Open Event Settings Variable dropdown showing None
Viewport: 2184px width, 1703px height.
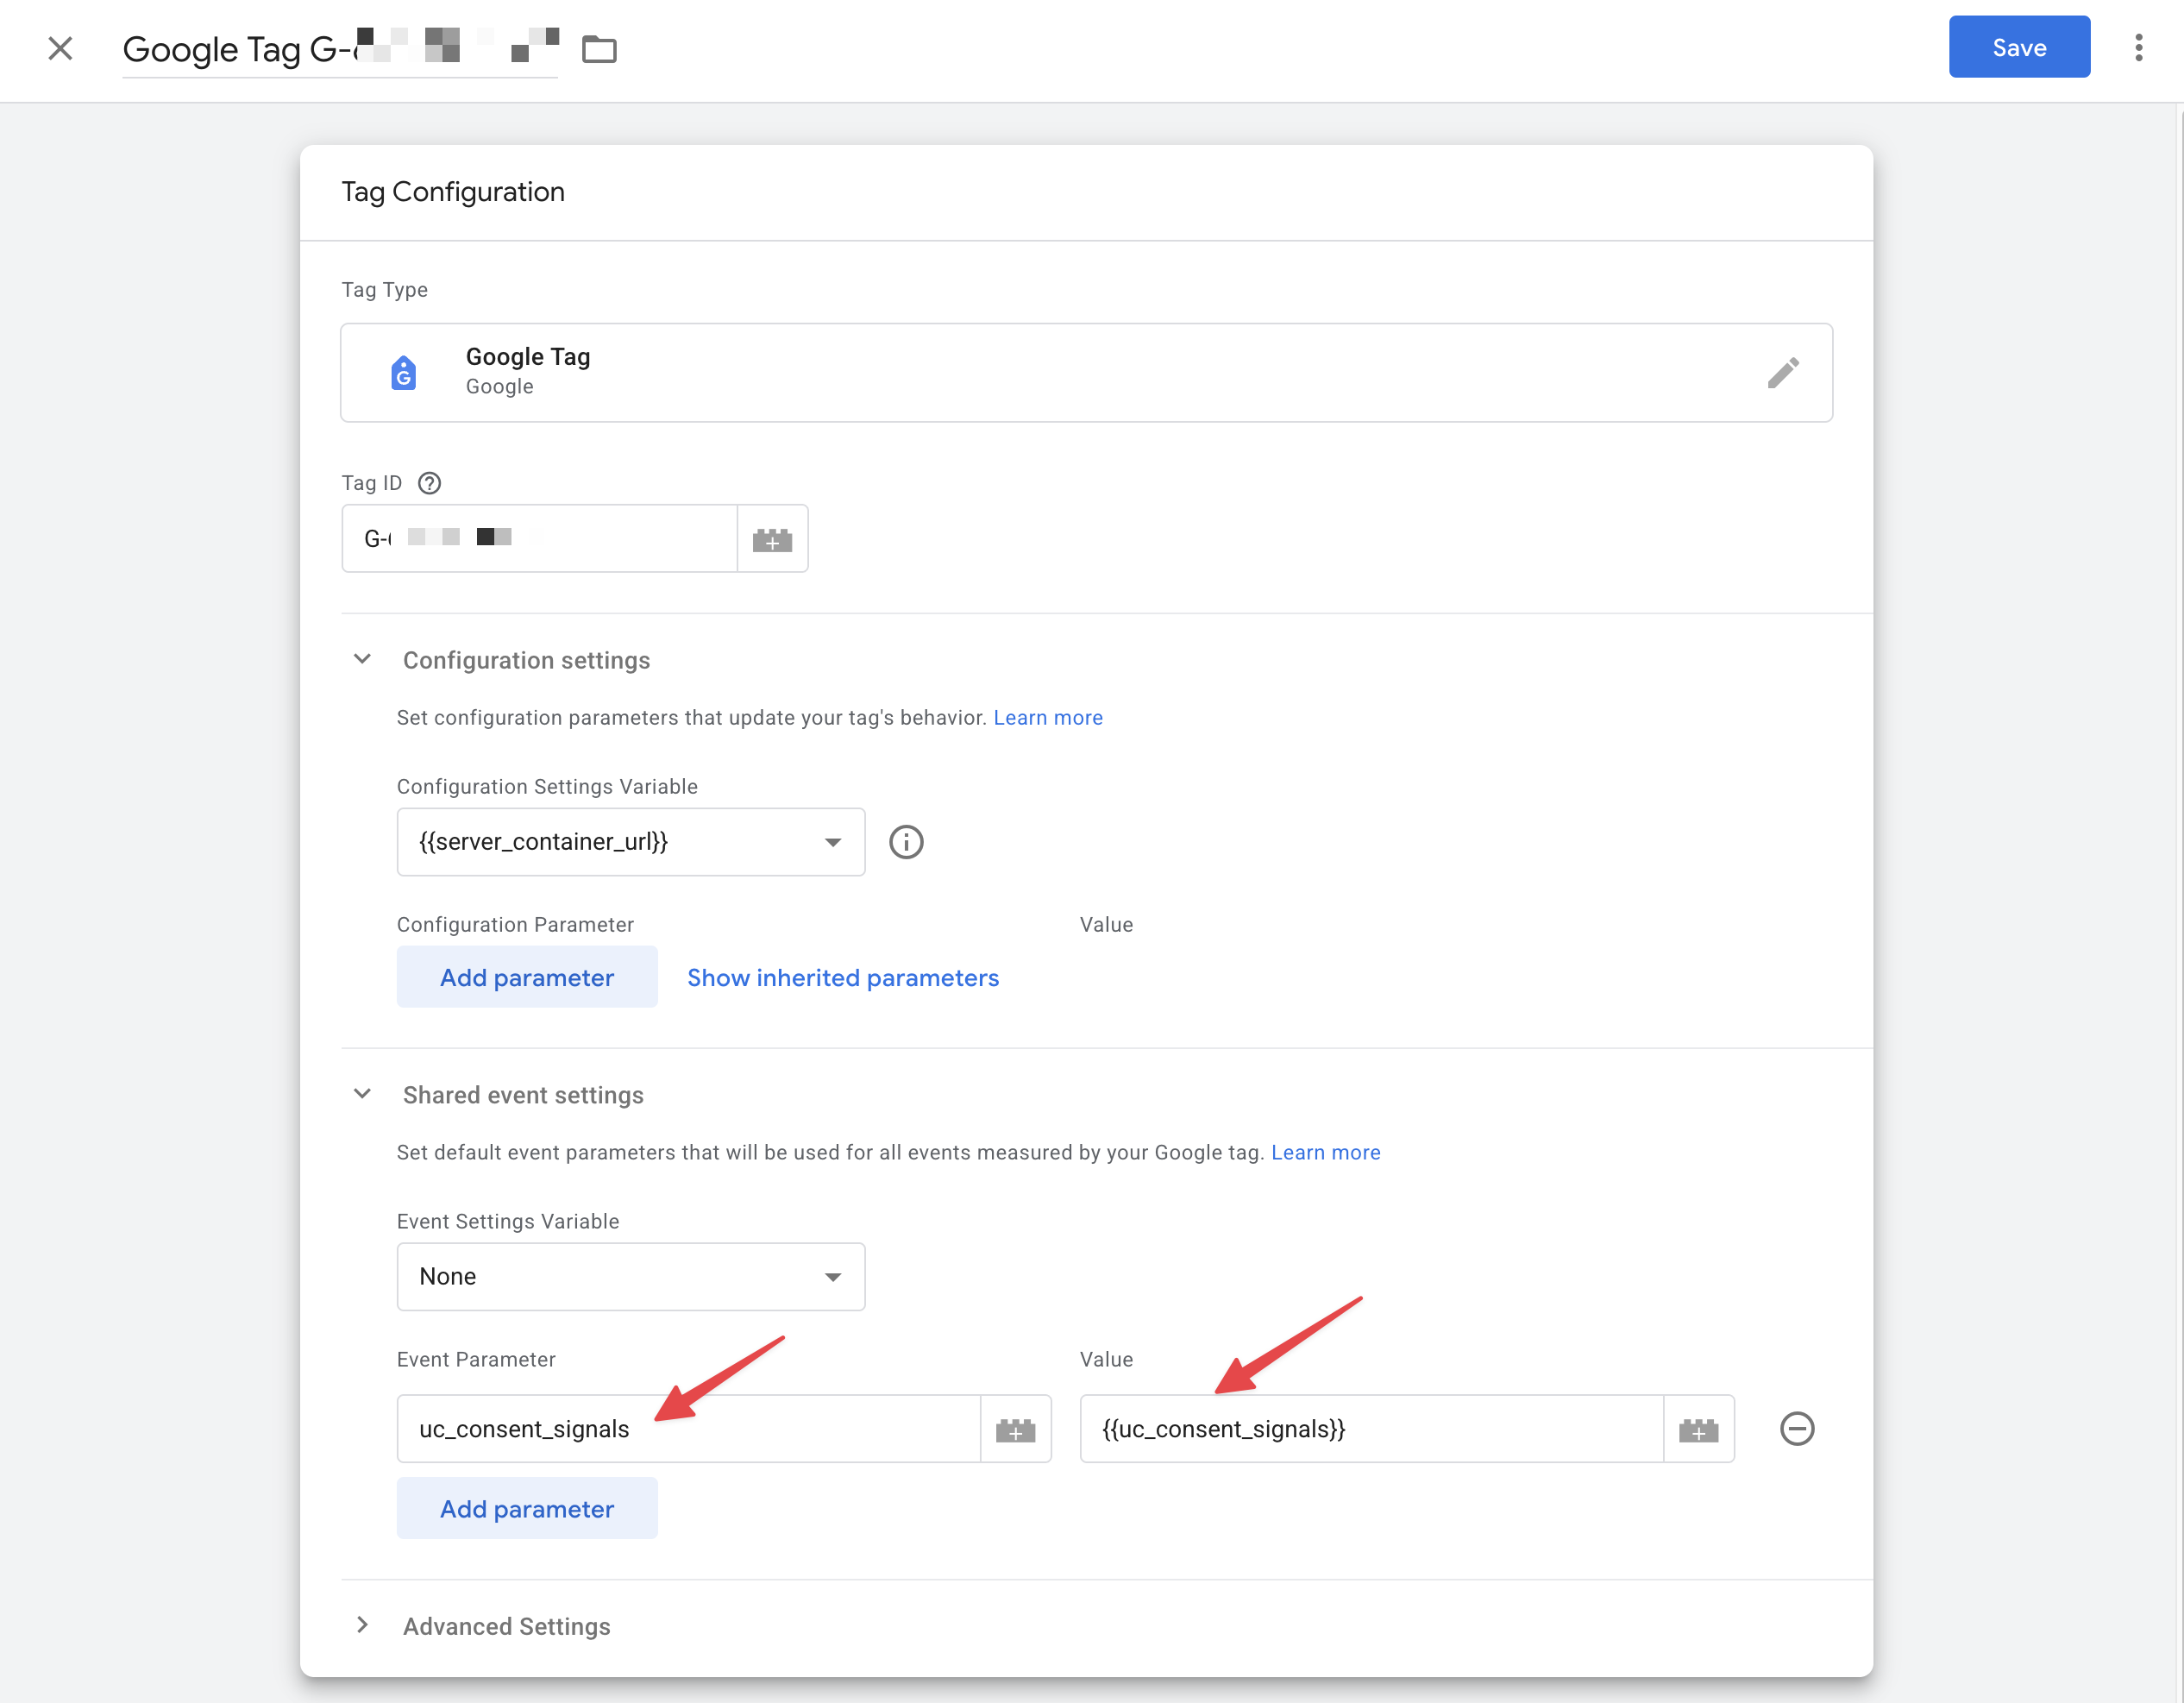pyautogui.click(x=631, y=1277)
